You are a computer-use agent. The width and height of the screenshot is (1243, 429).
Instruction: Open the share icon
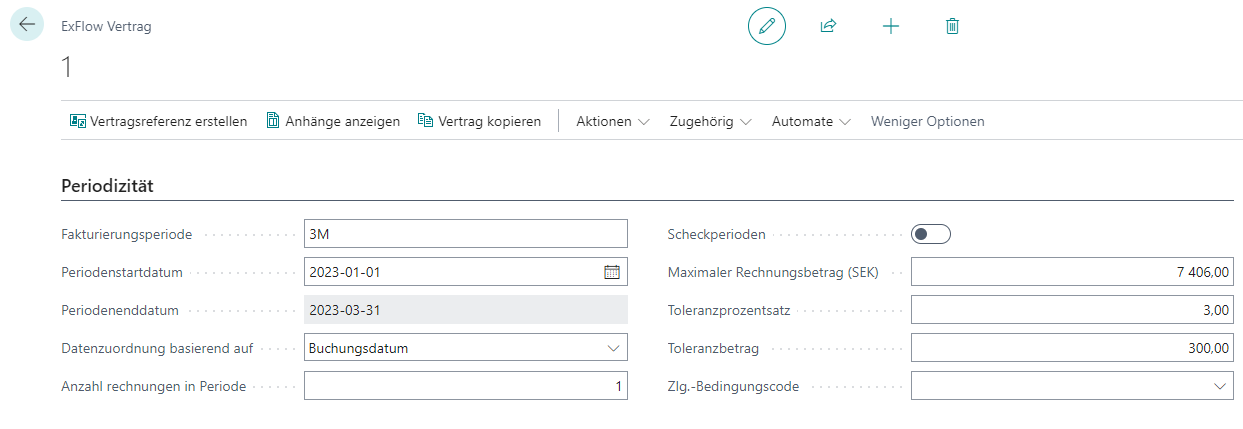[828, 26]
